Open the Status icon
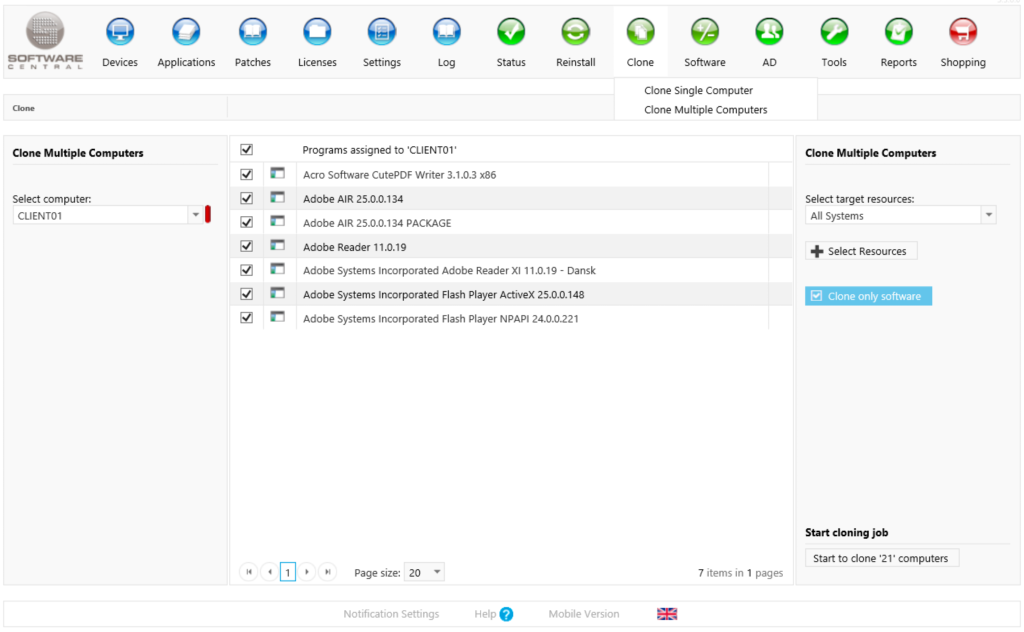 [x=511, y=32]
